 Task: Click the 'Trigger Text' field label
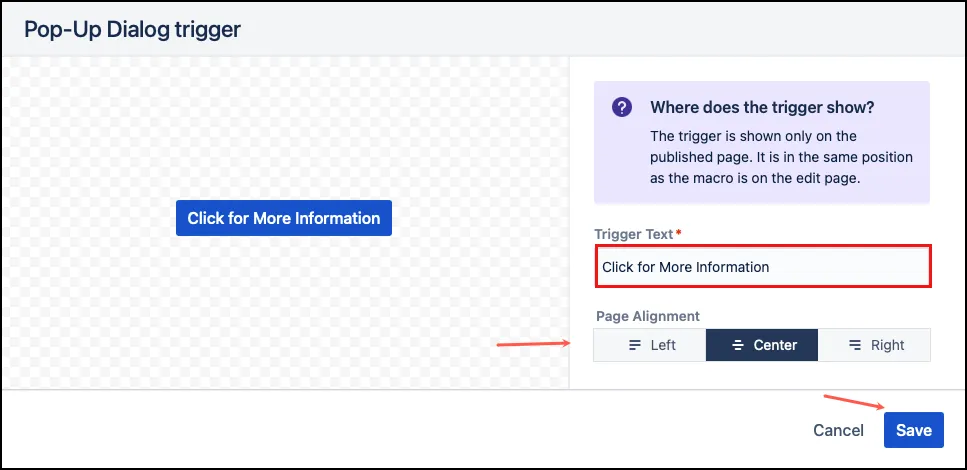[635, 234]
